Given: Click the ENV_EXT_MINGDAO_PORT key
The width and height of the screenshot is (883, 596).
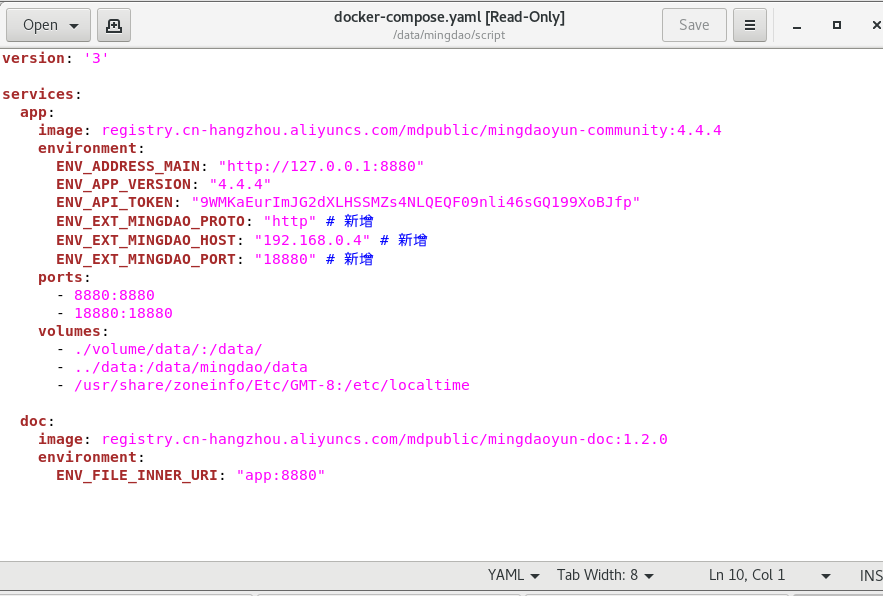Looking at the screenshot, I should click(146, 259).
